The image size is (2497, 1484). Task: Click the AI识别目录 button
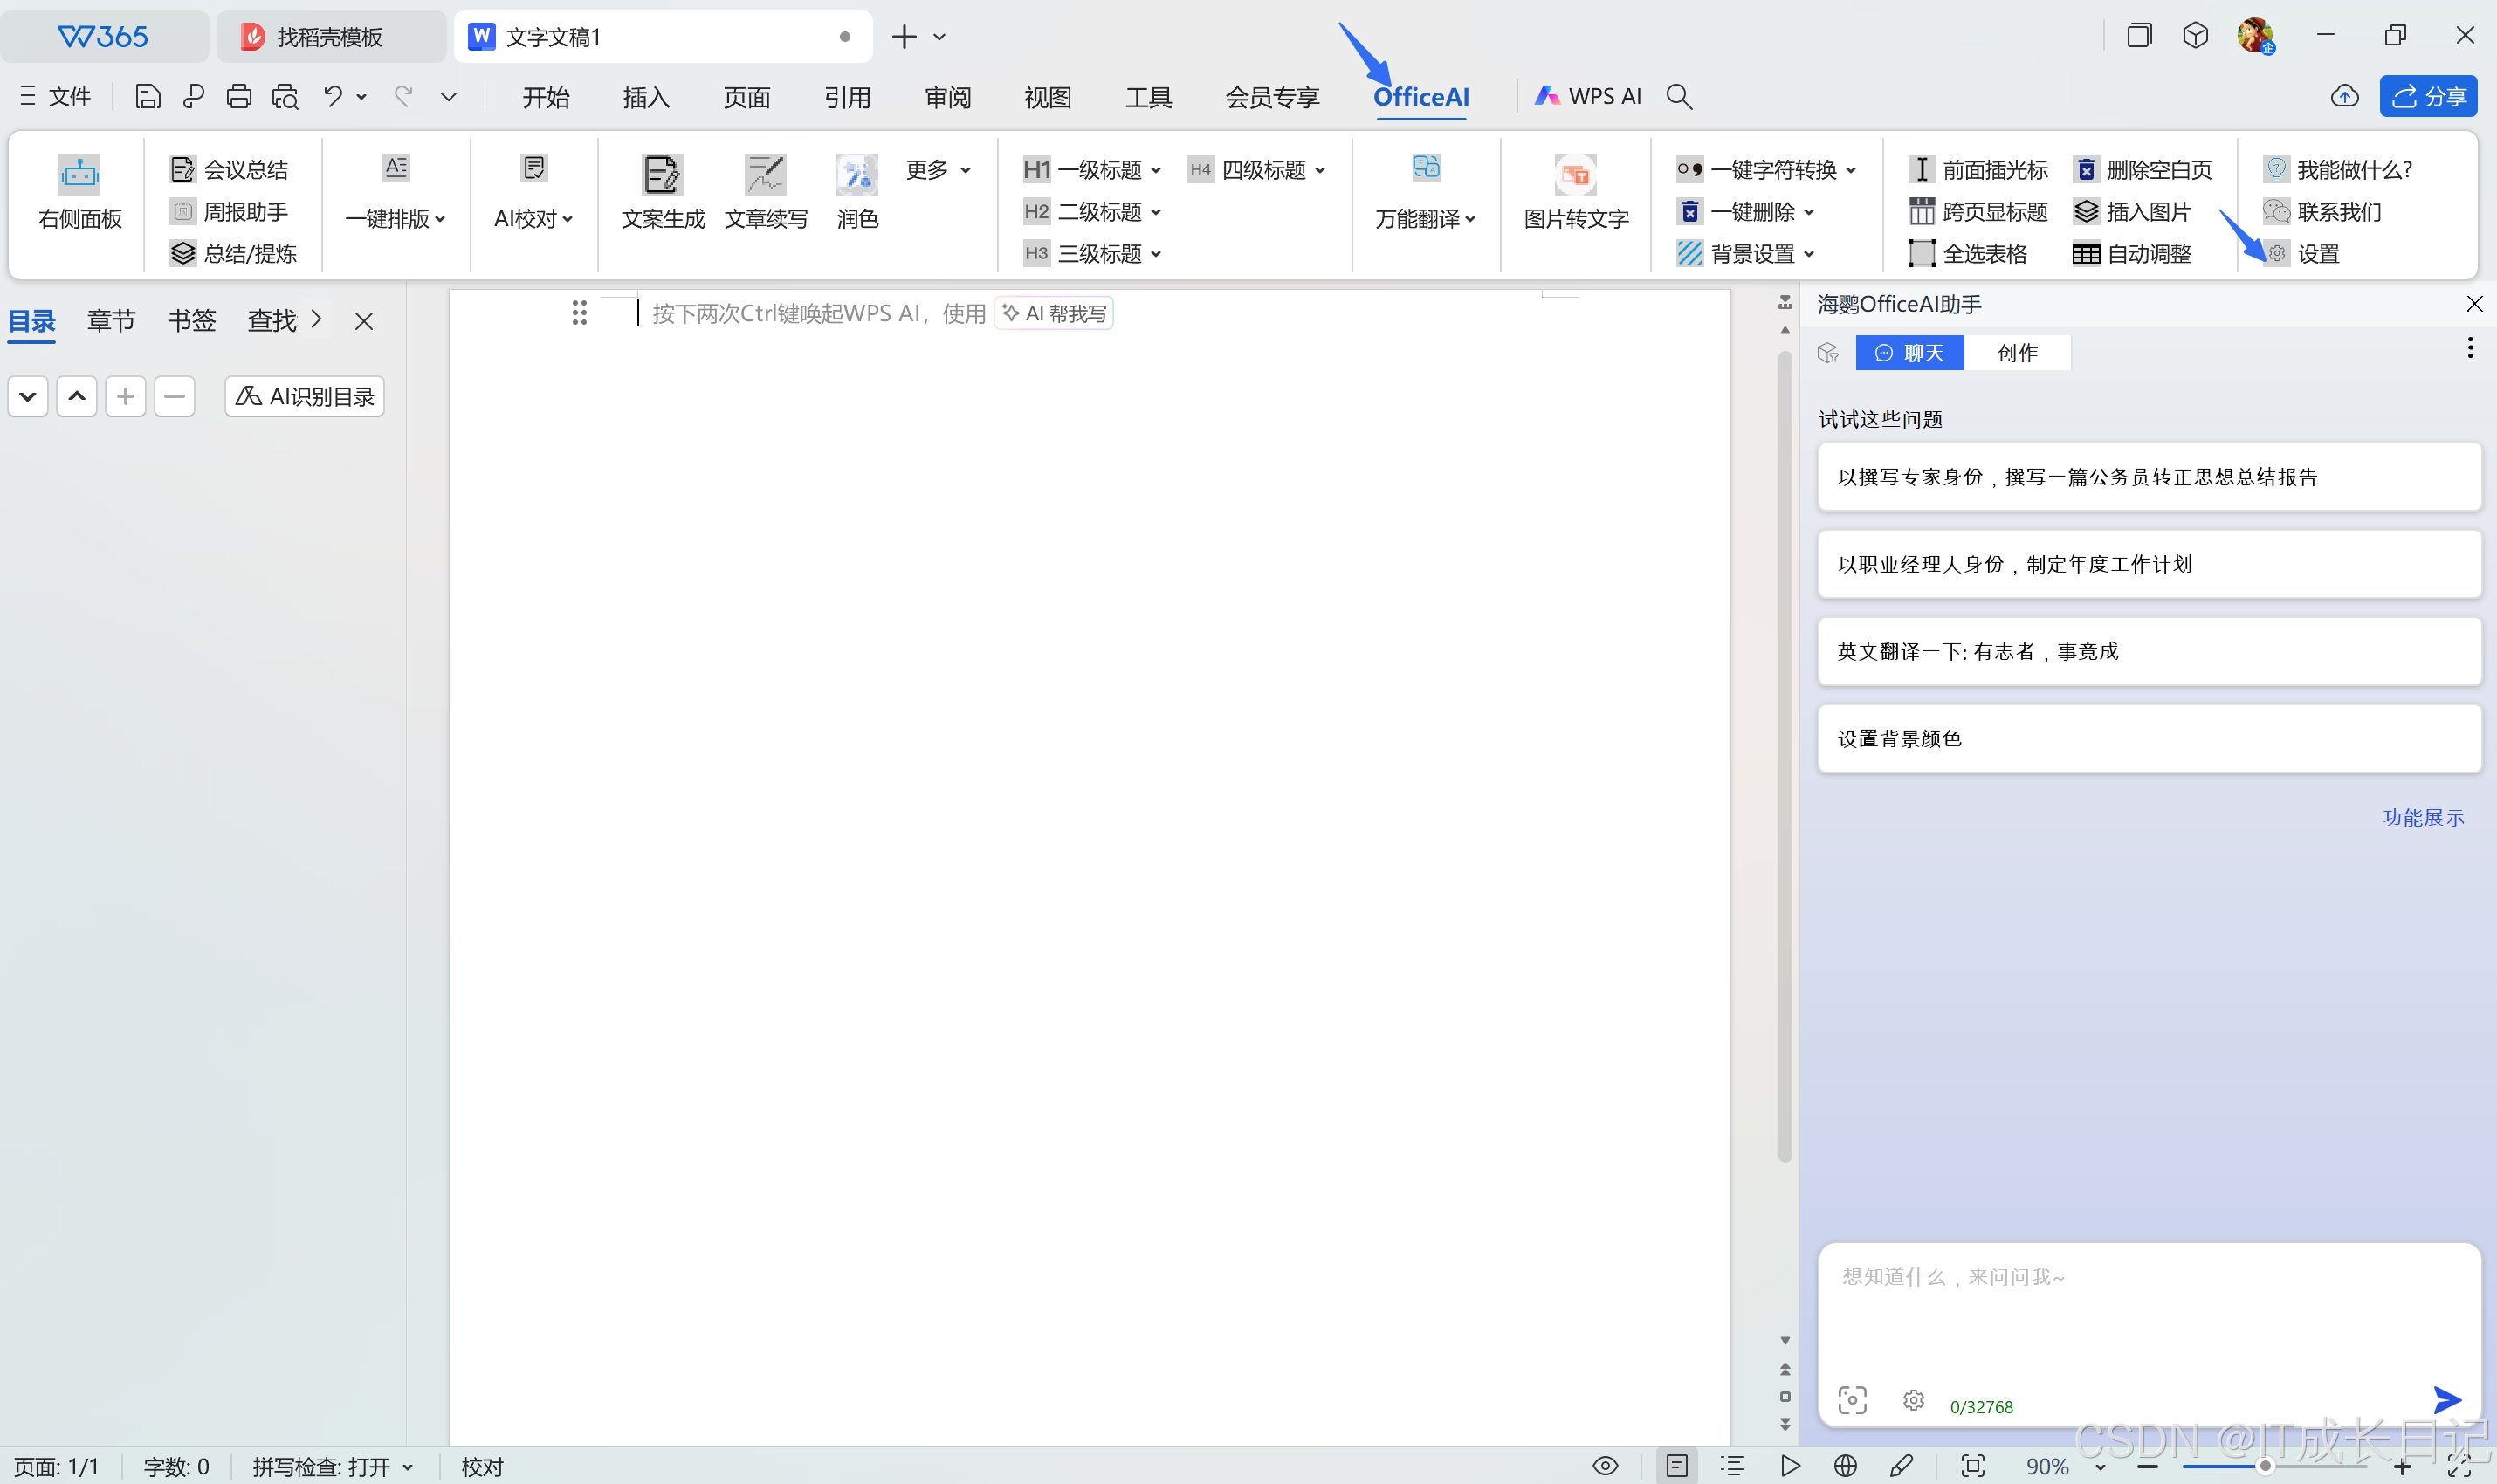(305, 397)
